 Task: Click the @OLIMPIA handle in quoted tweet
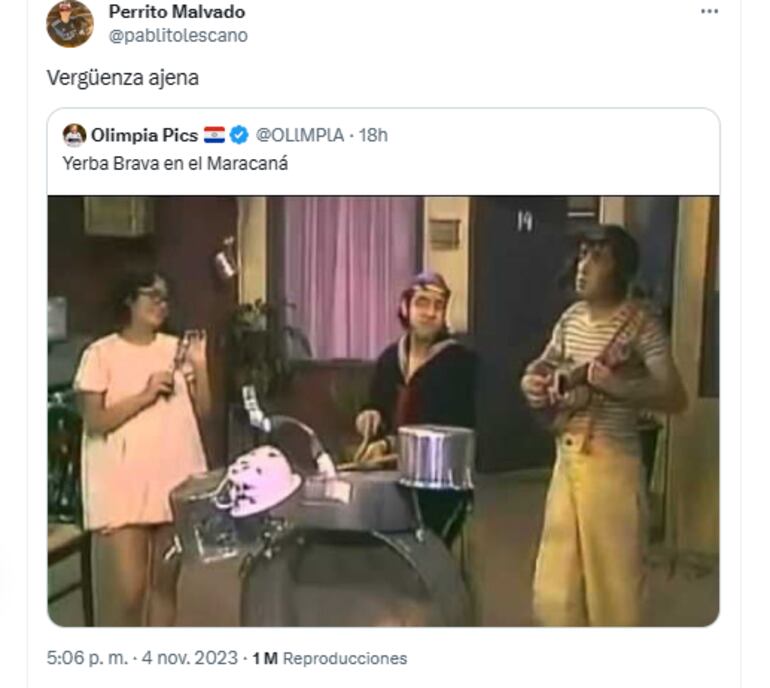click(300, 135)
